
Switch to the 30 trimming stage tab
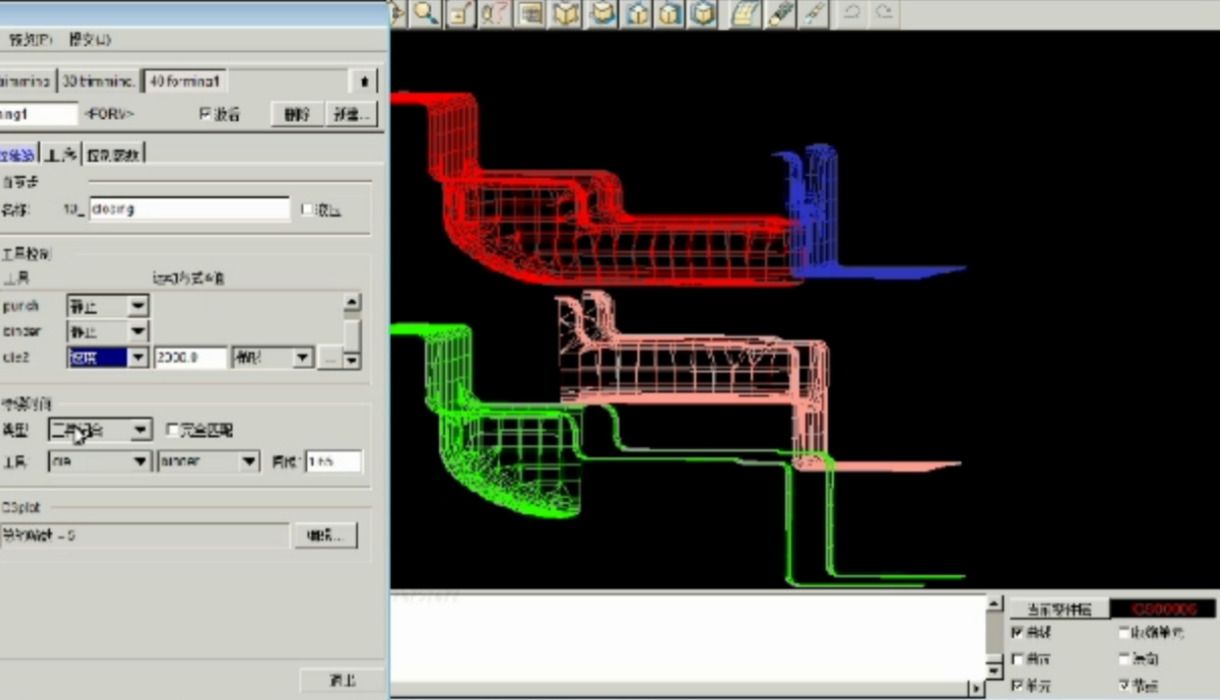point(98,81)
